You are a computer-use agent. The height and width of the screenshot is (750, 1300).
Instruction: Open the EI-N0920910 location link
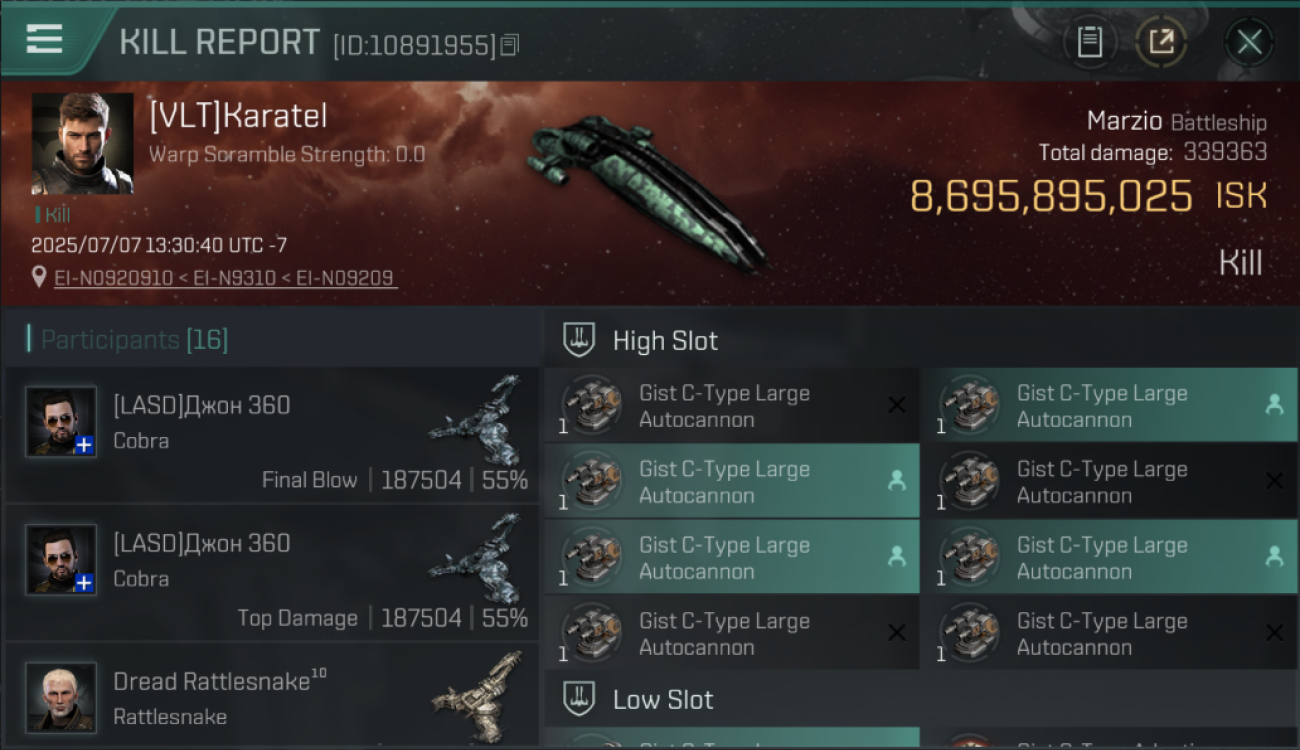pyautogui.click(x=116, y=278)
